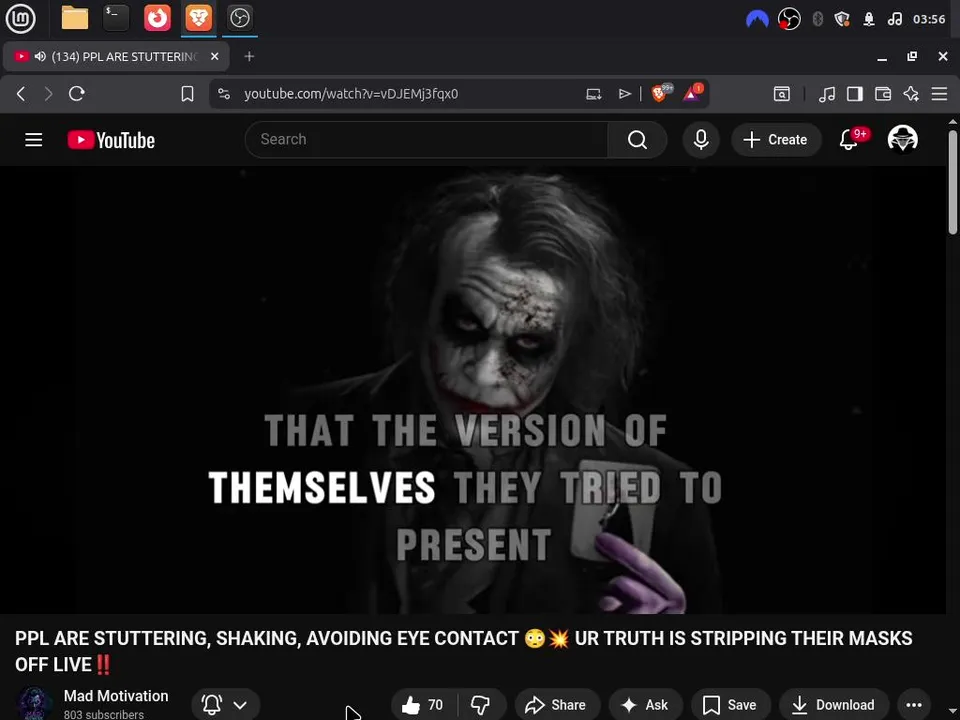
Task: Open system notifications bell in tray
Action: tap(869, 20)
